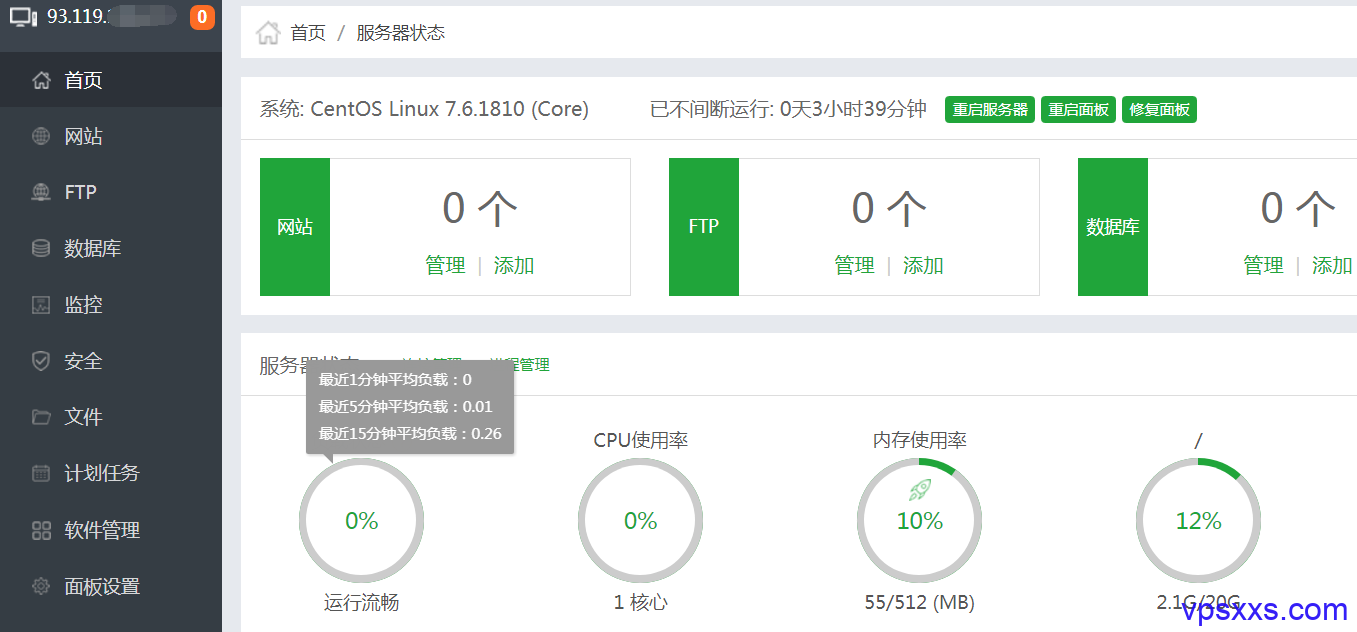Image resolution: width=1357 pixels, height=632 pixels.
Task: Click the FTP icon in the sidebar
Action: [x=41, y=192]
